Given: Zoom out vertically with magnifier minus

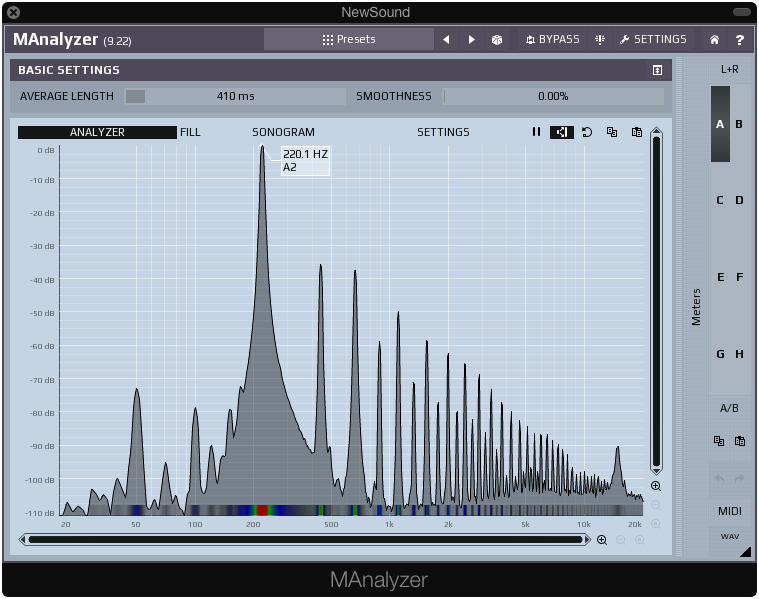Looking at the screenshot, I should tap(656, 505).
